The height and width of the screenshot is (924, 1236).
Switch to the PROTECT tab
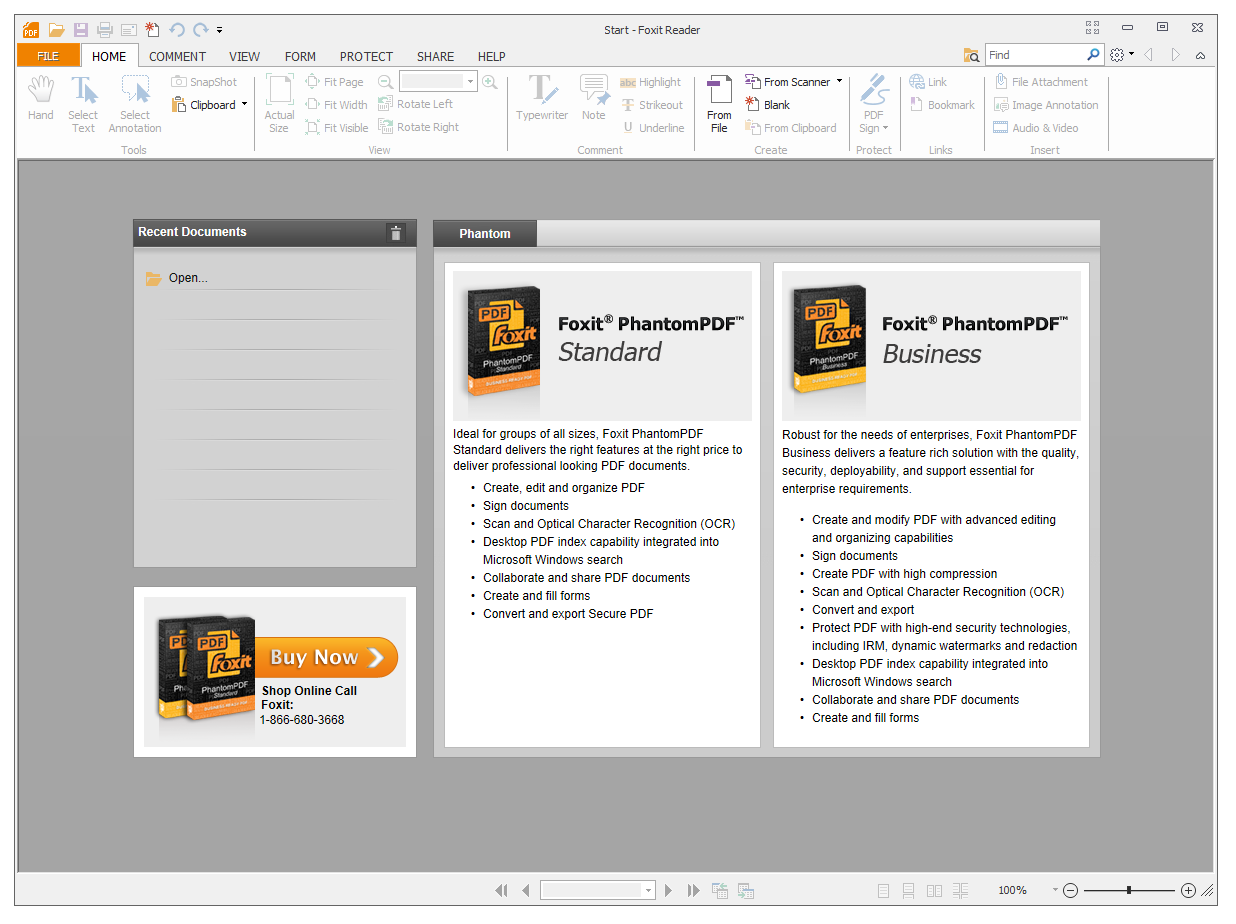[x=366, y=56]
